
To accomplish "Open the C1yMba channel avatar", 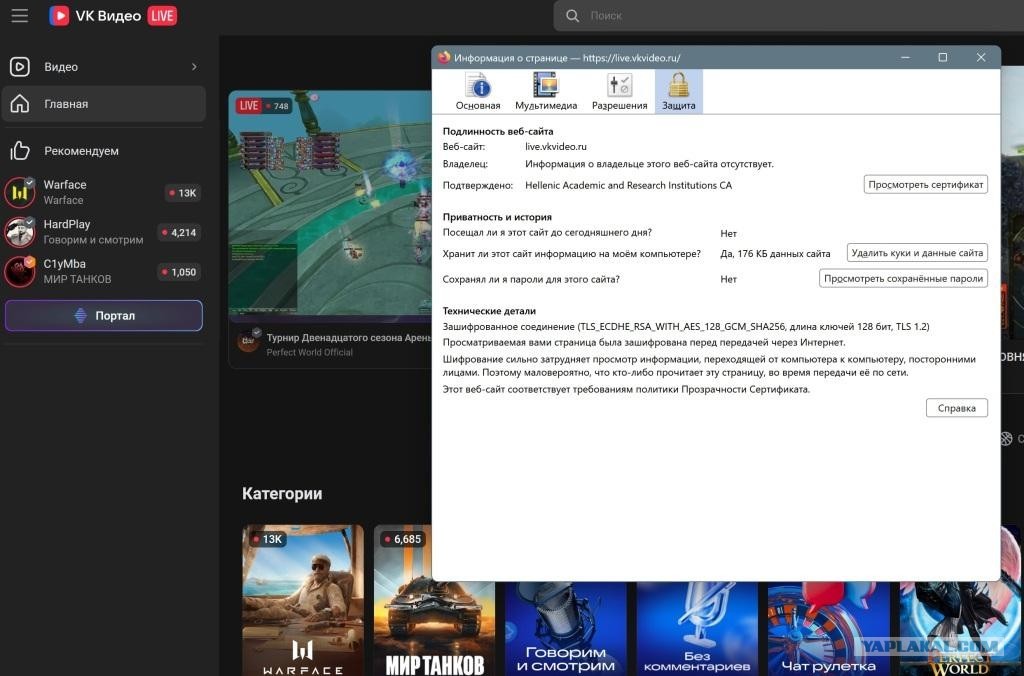I will coord(20,272).
